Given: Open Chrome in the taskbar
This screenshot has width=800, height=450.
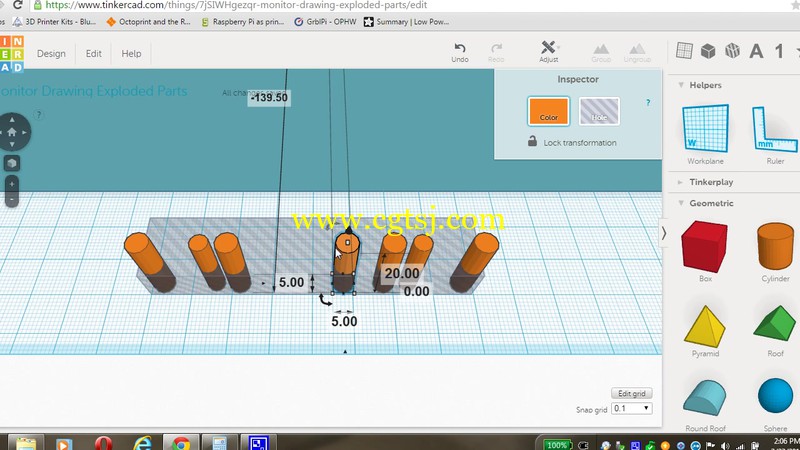Looking at the screenshot, I should tap(180, 442).
